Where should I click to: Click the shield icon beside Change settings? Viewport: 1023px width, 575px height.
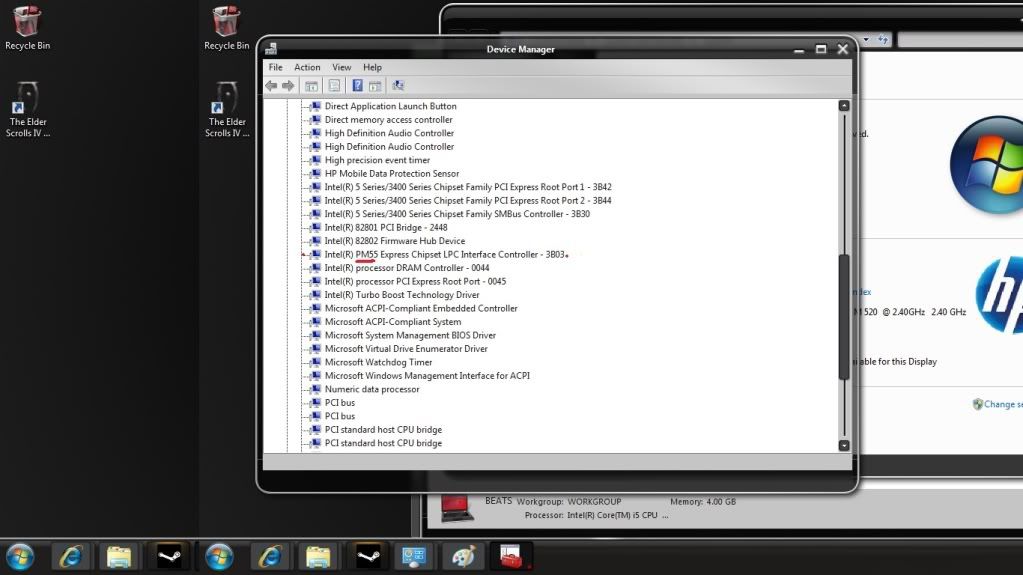(977, 404)
